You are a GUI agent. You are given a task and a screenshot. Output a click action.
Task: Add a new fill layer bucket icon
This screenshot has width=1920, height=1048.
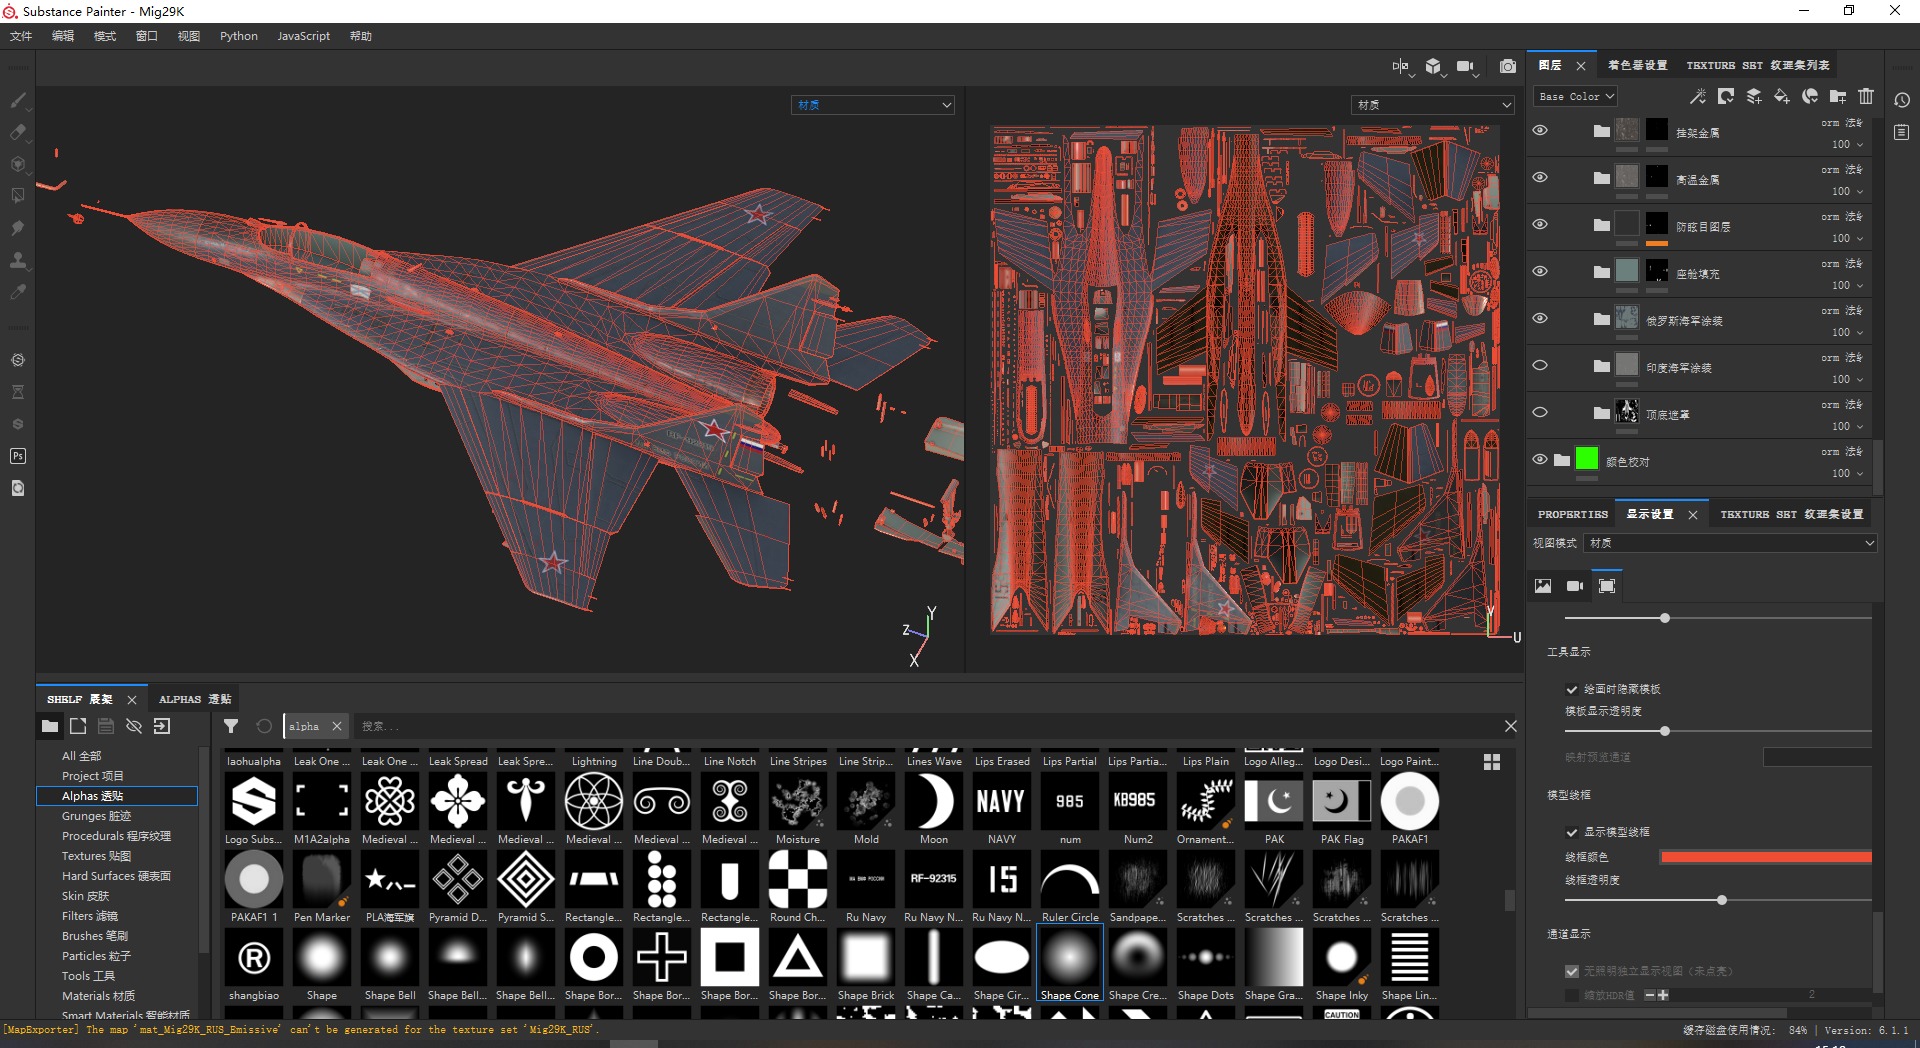[x=1782, y=96]
